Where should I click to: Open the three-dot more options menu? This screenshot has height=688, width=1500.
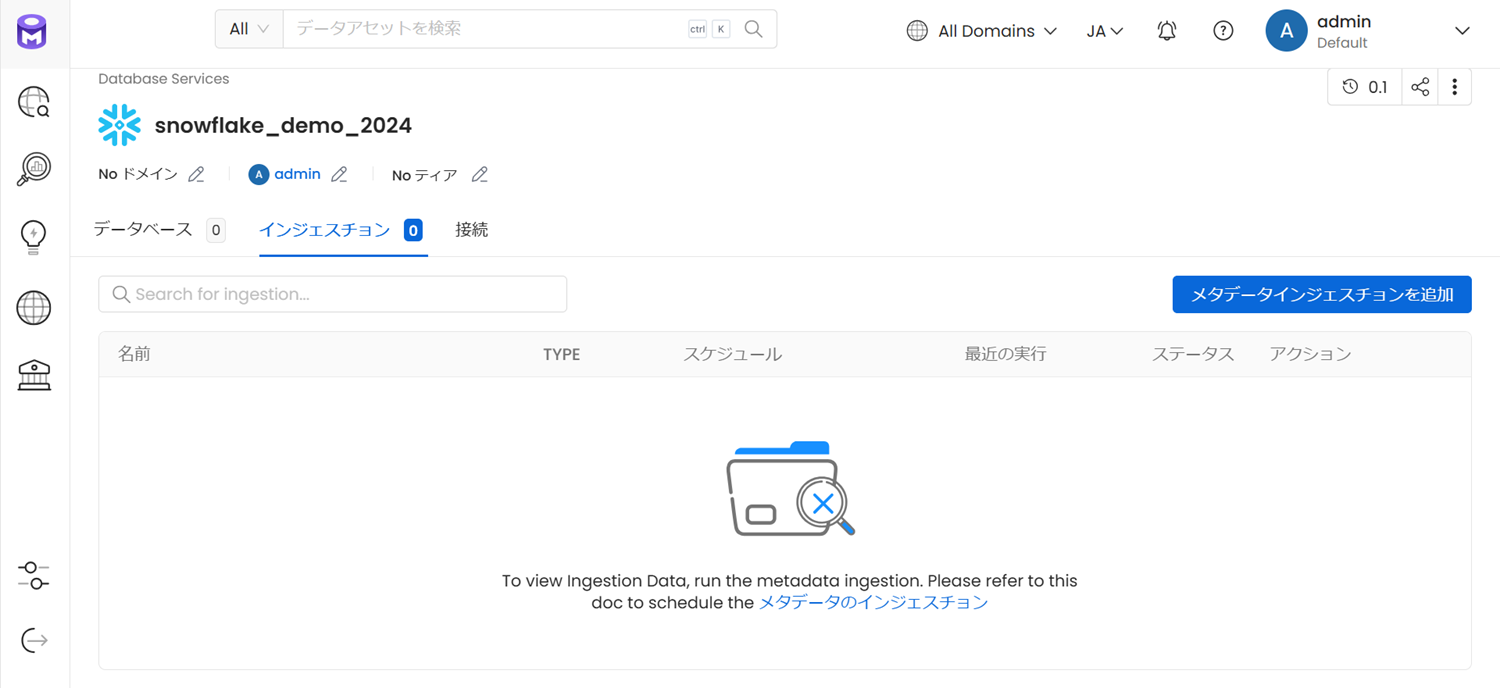click(x=1455, y=87)
